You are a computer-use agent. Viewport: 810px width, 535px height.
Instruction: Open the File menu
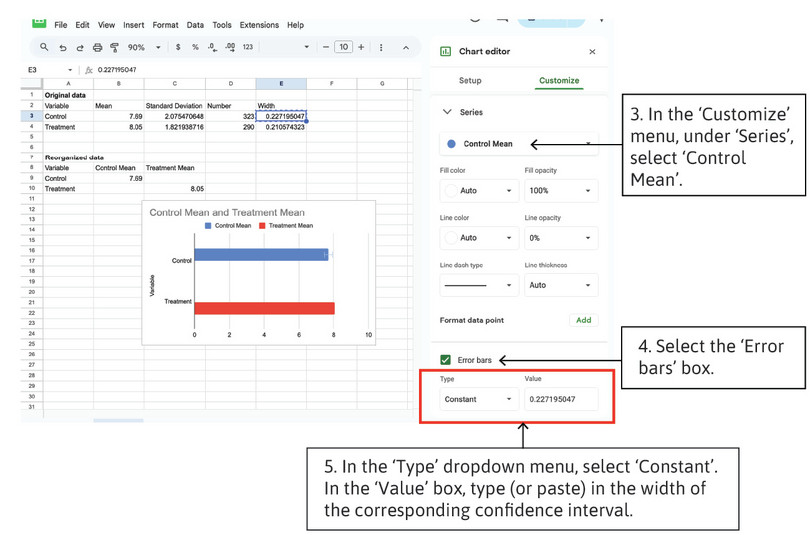[x=60, y=25]
